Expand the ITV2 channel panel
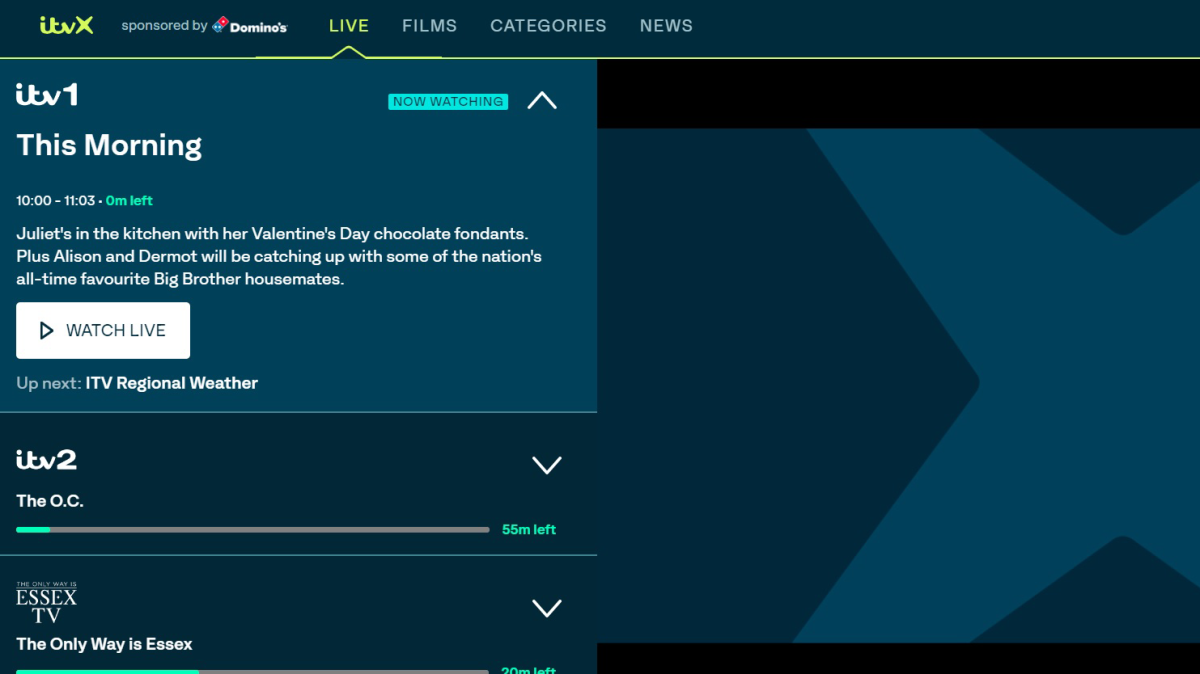The height and width of the screenshot is (674, 1200). click(x=547, y=465)
